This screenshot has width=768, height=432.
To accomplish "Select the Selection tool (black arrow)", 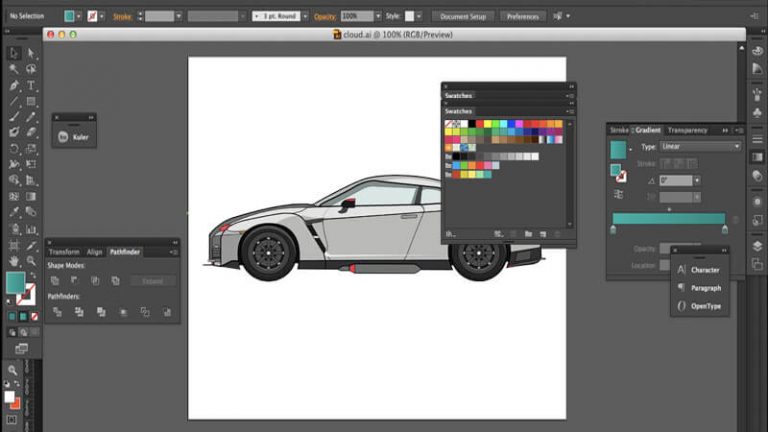I will click(x=14, y=52).
